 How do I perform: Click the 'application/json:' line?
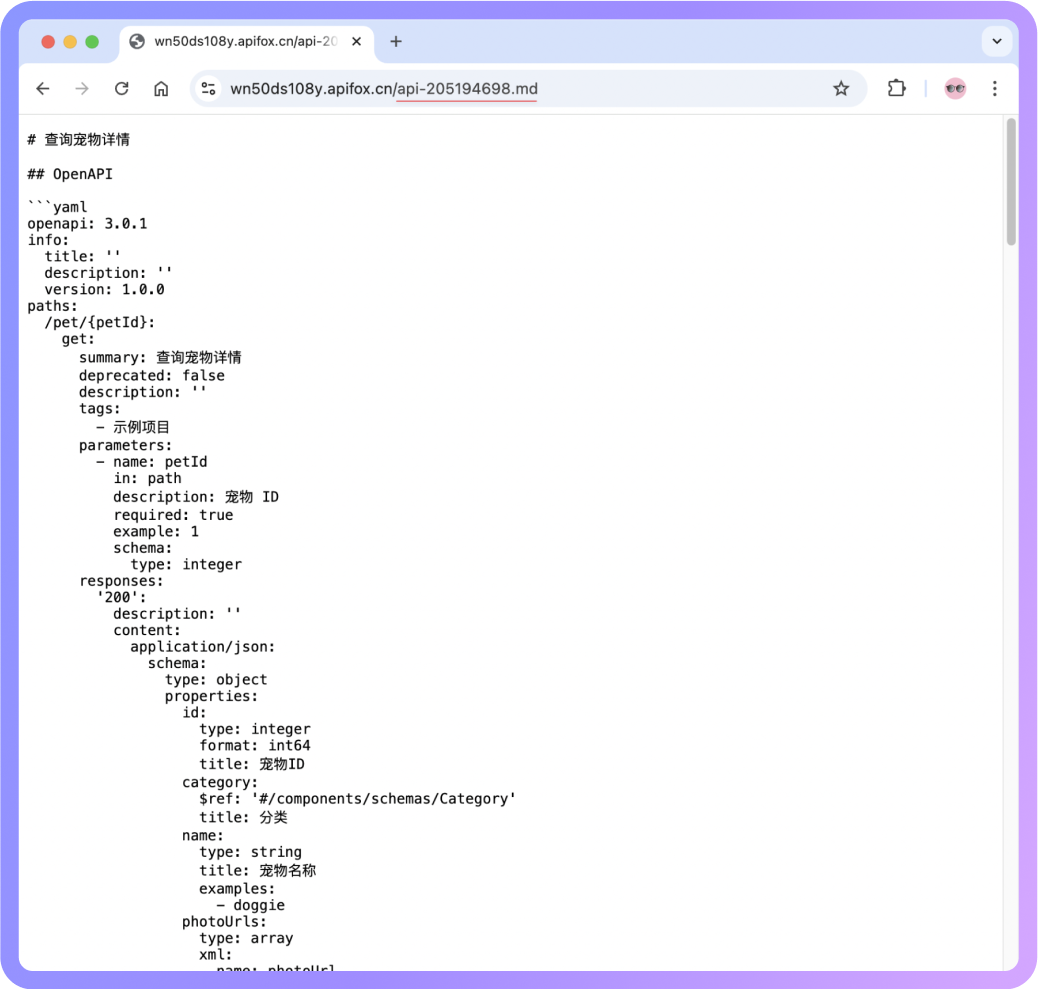(x=203, y=647)
